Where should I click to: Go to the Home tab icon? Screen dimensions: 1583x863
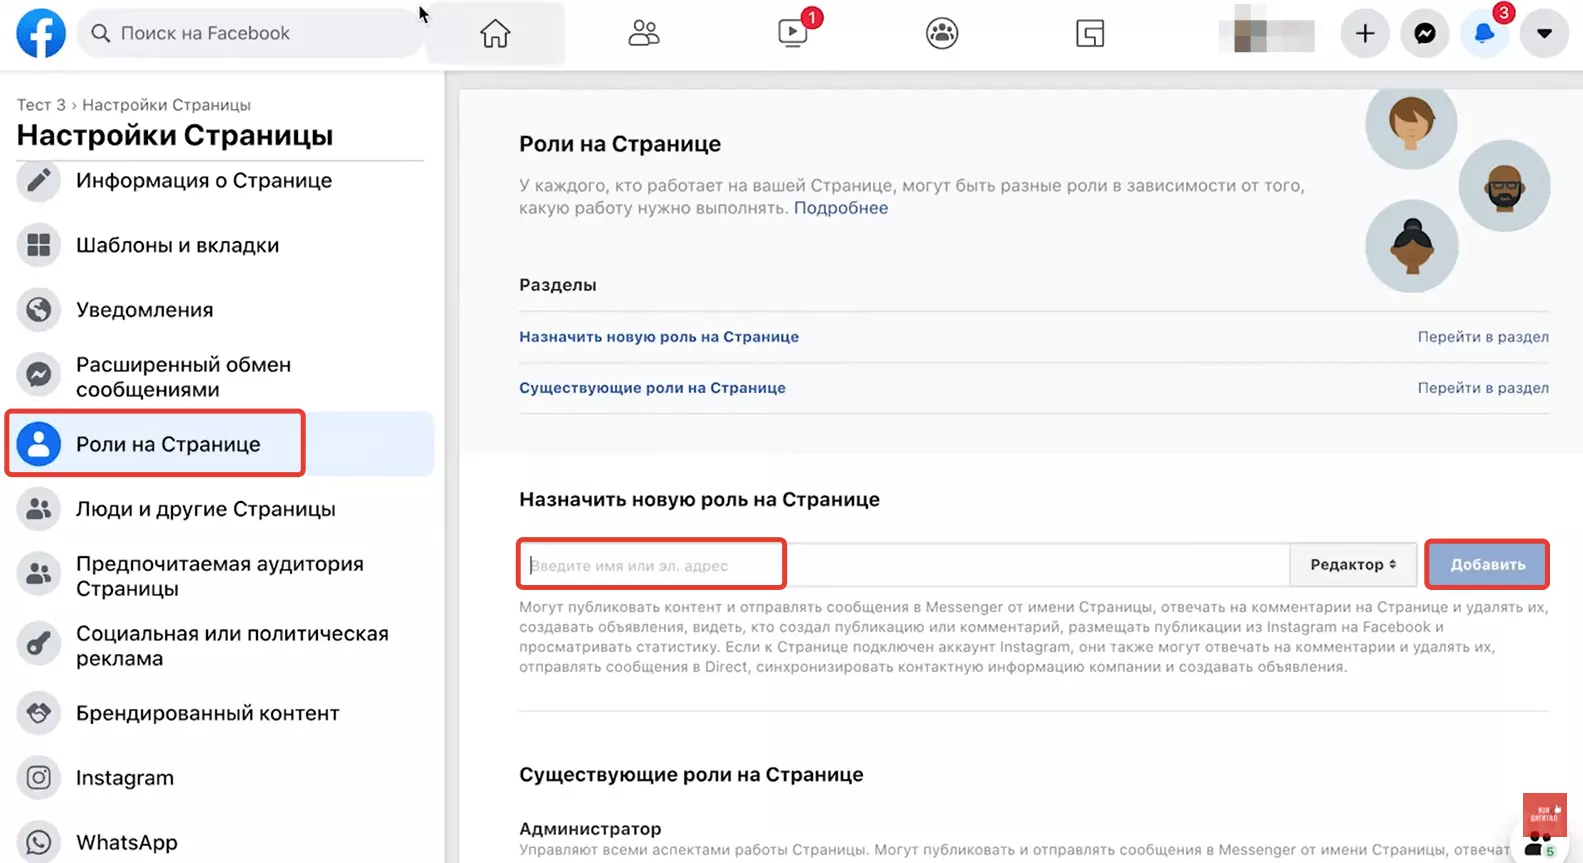(x=495, y=33)
